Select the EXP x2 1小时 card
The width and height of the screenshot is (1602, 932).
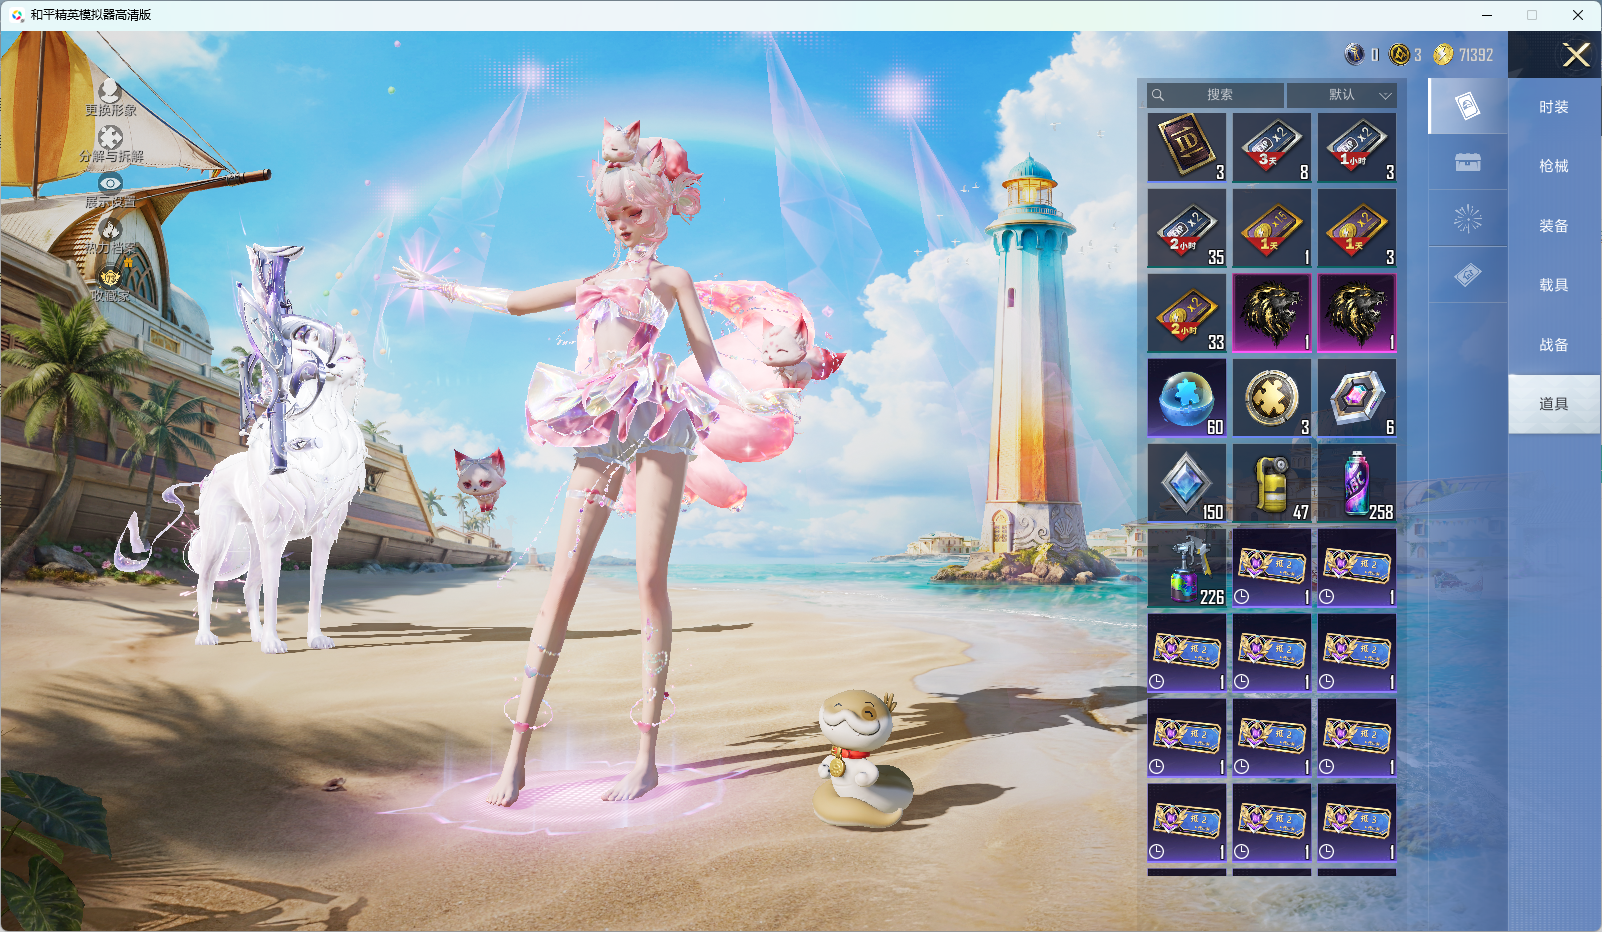1357,147
